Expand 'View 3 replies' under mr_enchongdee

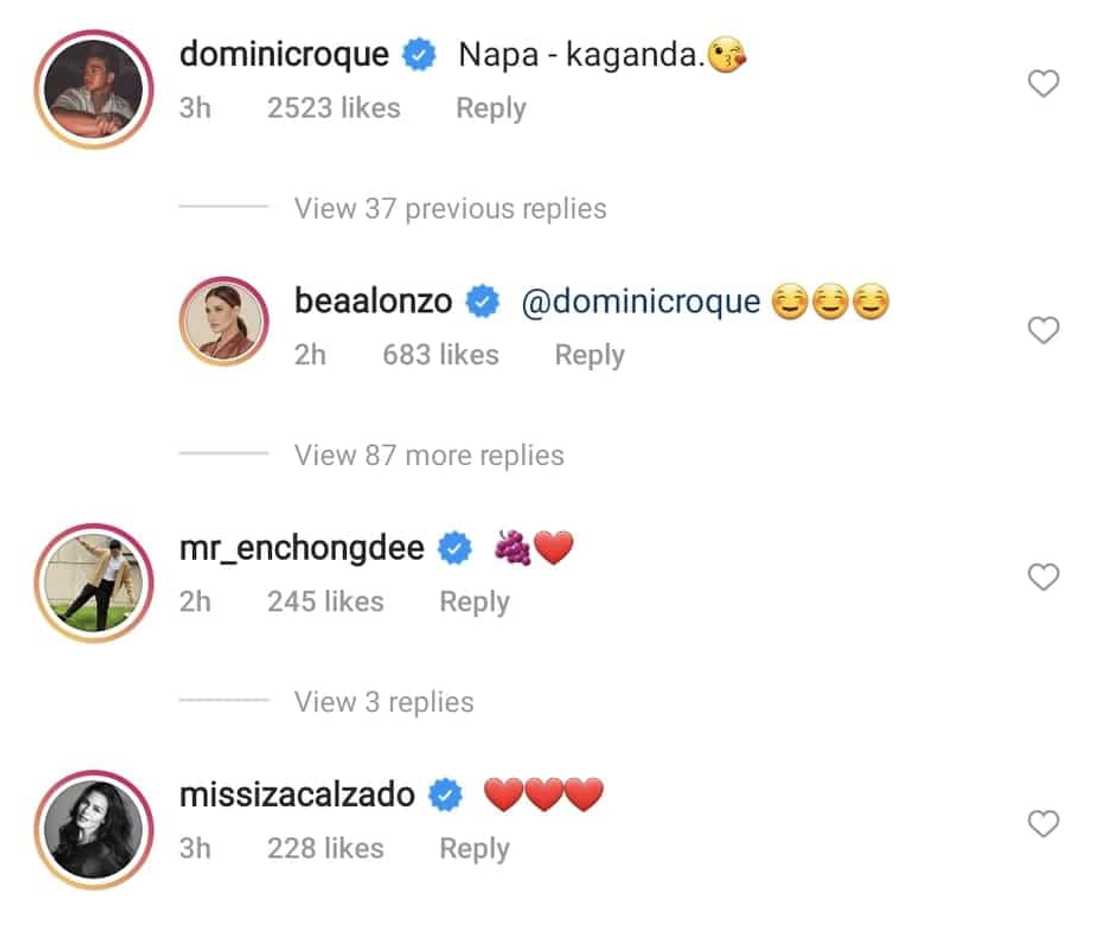(383, 702)
